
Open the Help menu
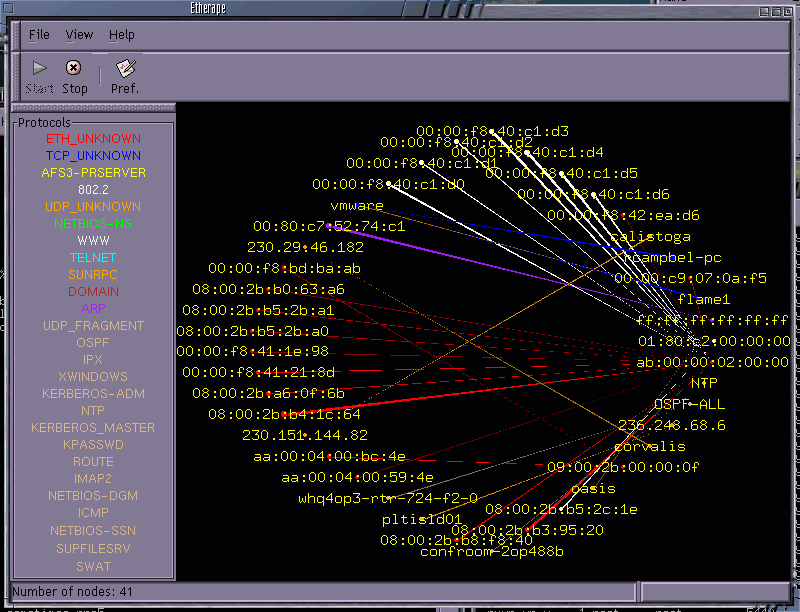[121, 35]
